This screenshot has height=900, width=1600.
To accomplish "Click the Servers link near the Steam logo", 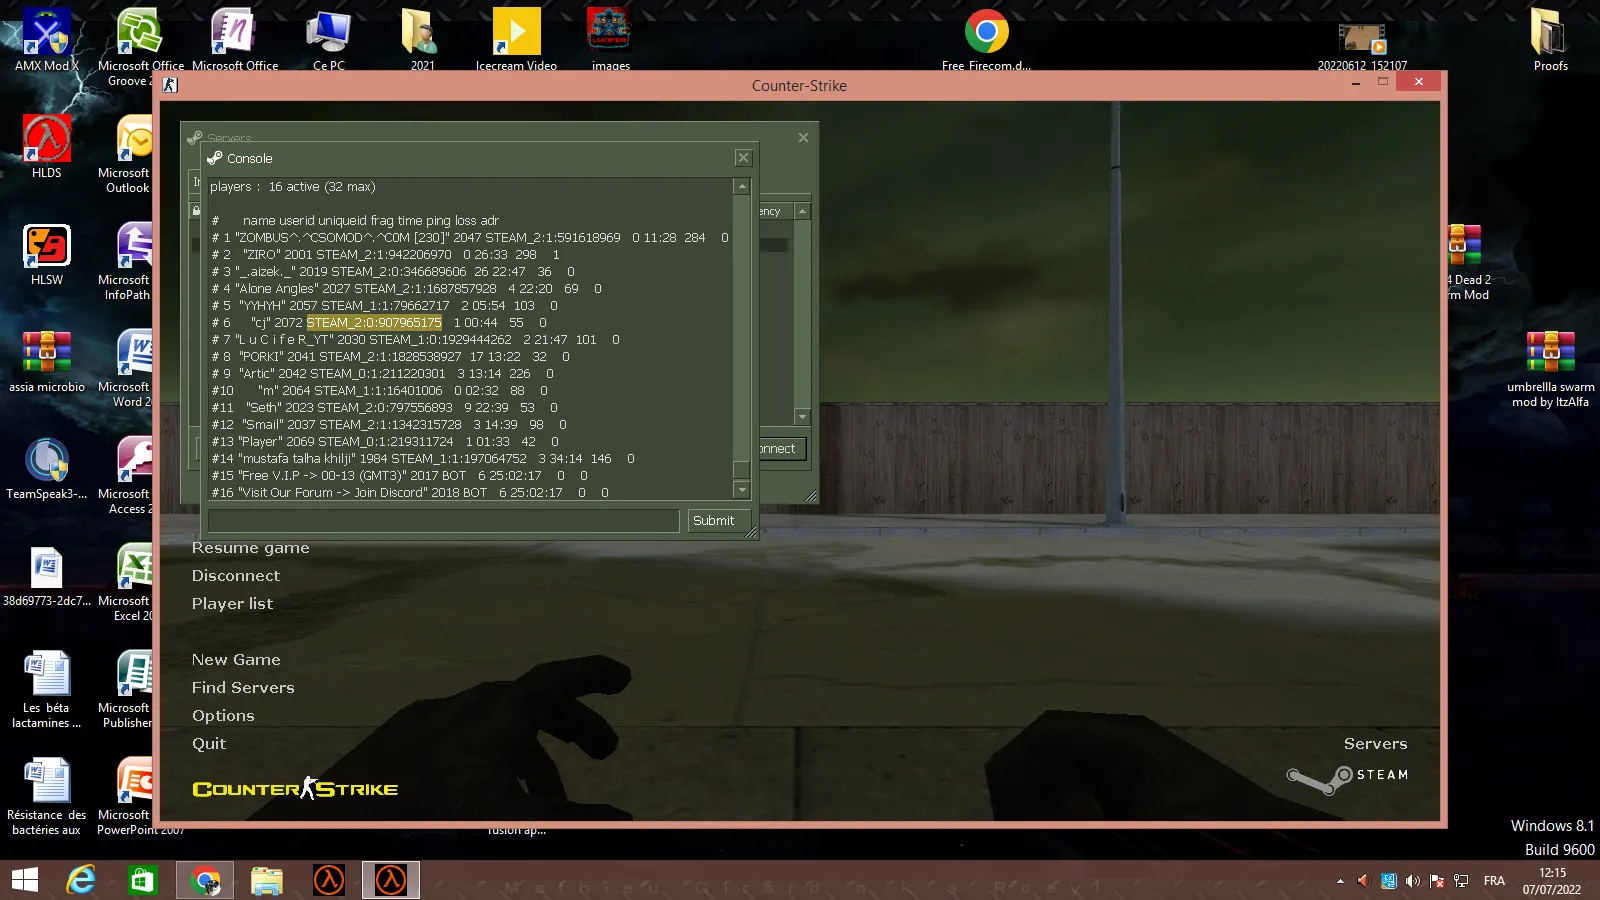I will pos(1375,744).
